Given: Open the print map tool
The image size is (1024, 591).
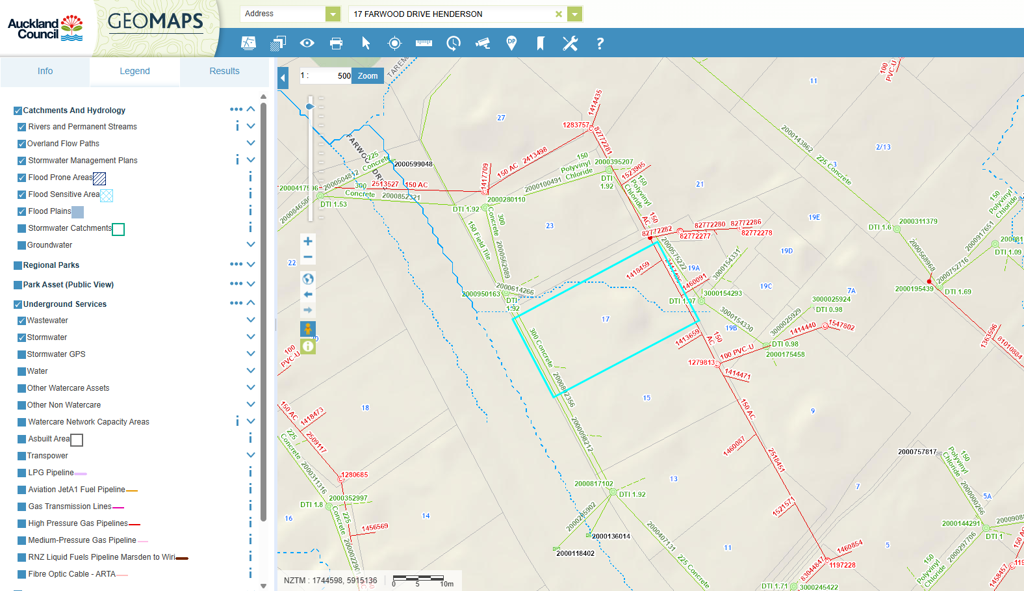Looking at the screenshot, I should pos(336,43).
